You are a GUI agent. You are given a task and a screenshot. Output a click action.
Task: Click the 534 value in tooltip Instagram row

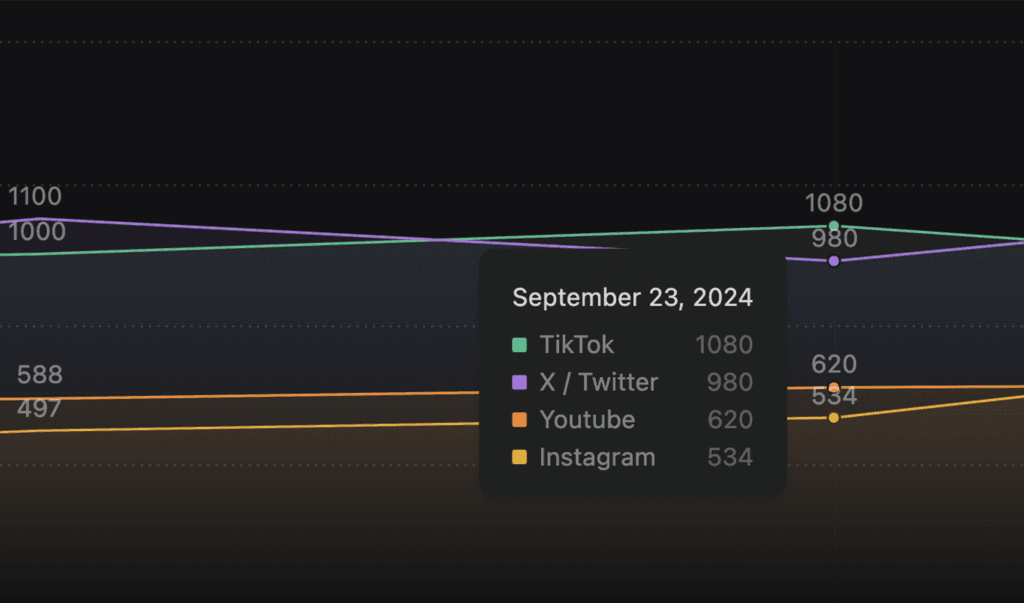[x=730, y=458]
